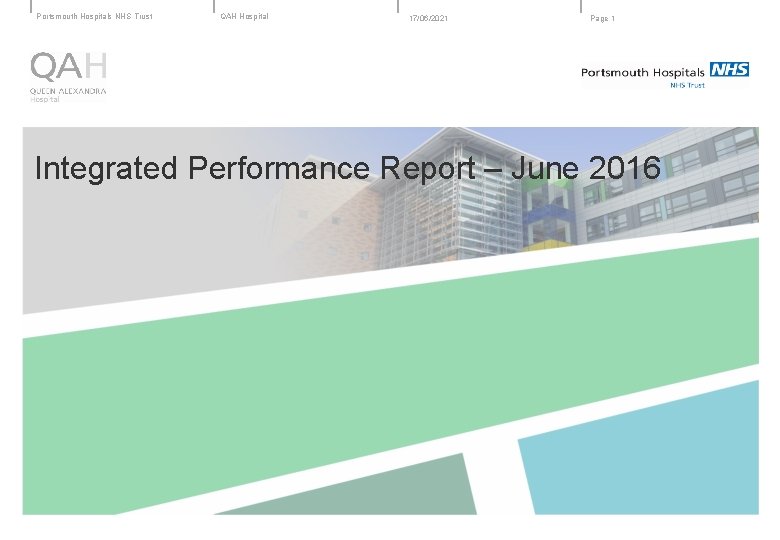Click 'QUEEN ALEXANDRA' text under QAH logo

(68, 91)
